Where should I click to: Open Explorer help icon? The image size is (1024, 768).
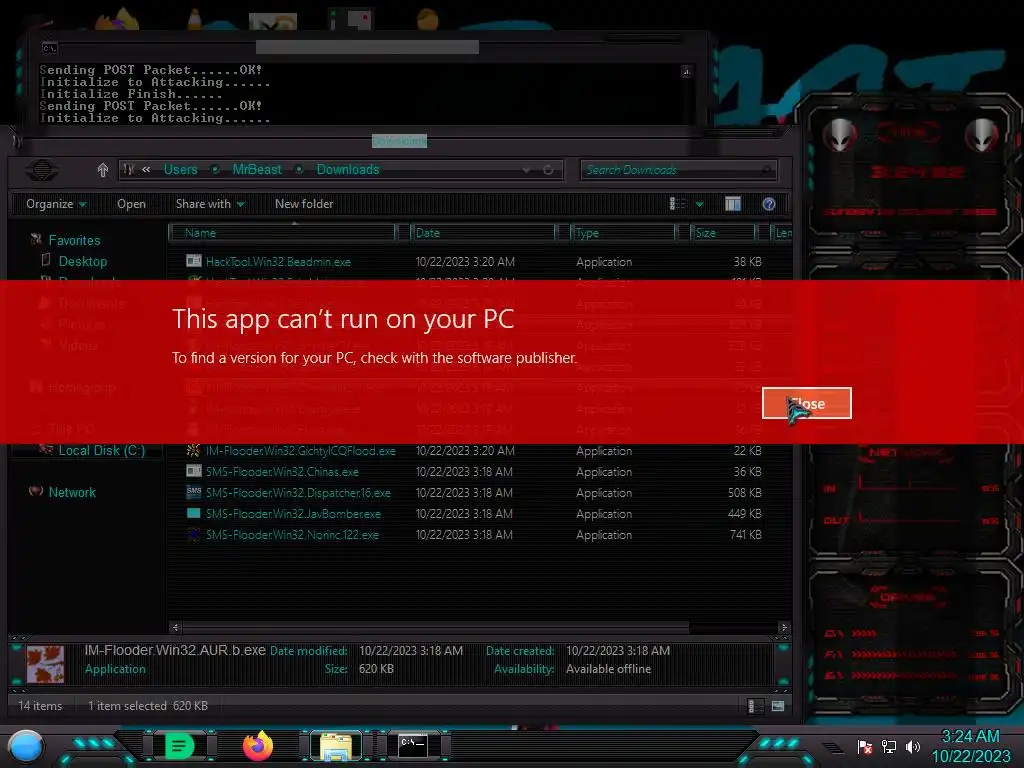coord(769,204)
